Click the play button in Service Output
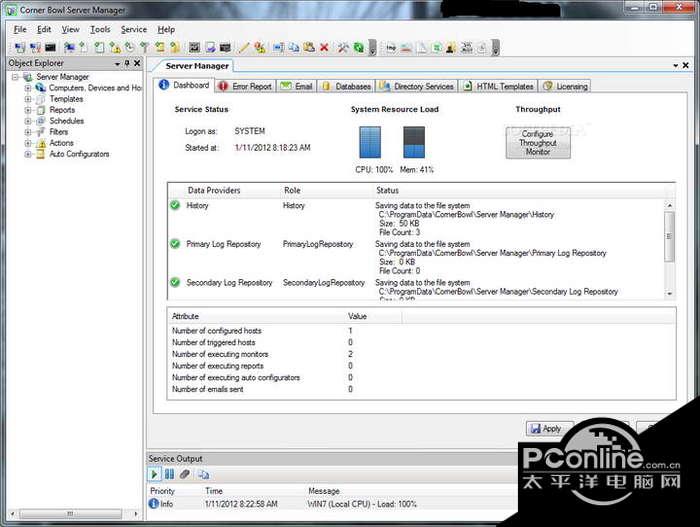This screenshot has width=700, height=527. click(154, 474)
